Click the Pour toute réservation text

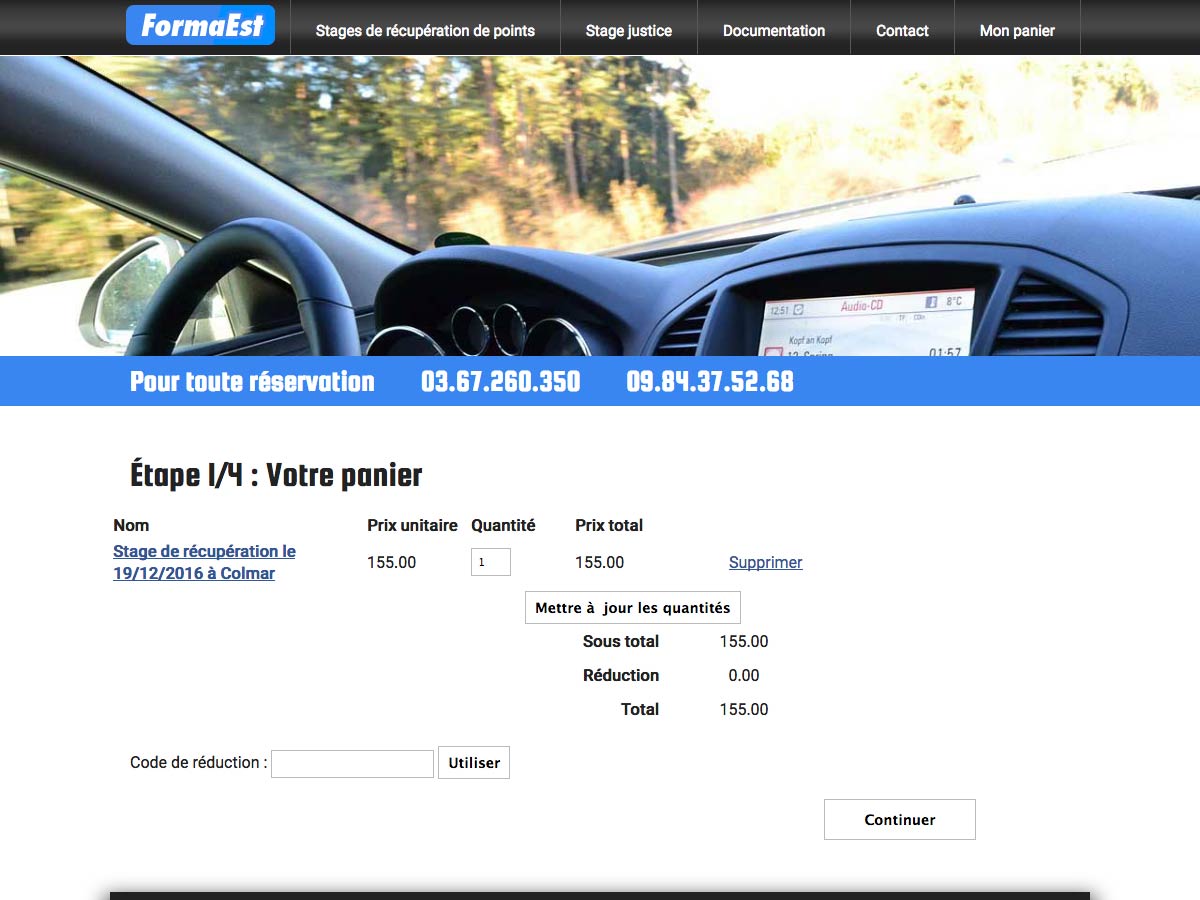click(x=252, y=381)
